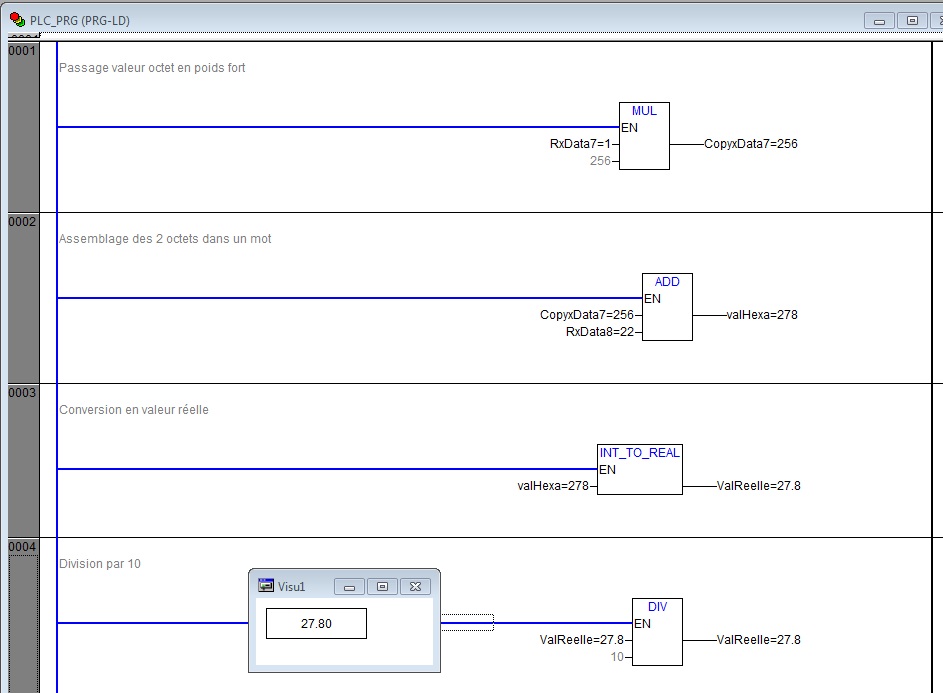Screen dimensions: 943x693
Task: Click the 27.80 value field in Visu1
Action: pyautogui.click(x=316, y=623)
